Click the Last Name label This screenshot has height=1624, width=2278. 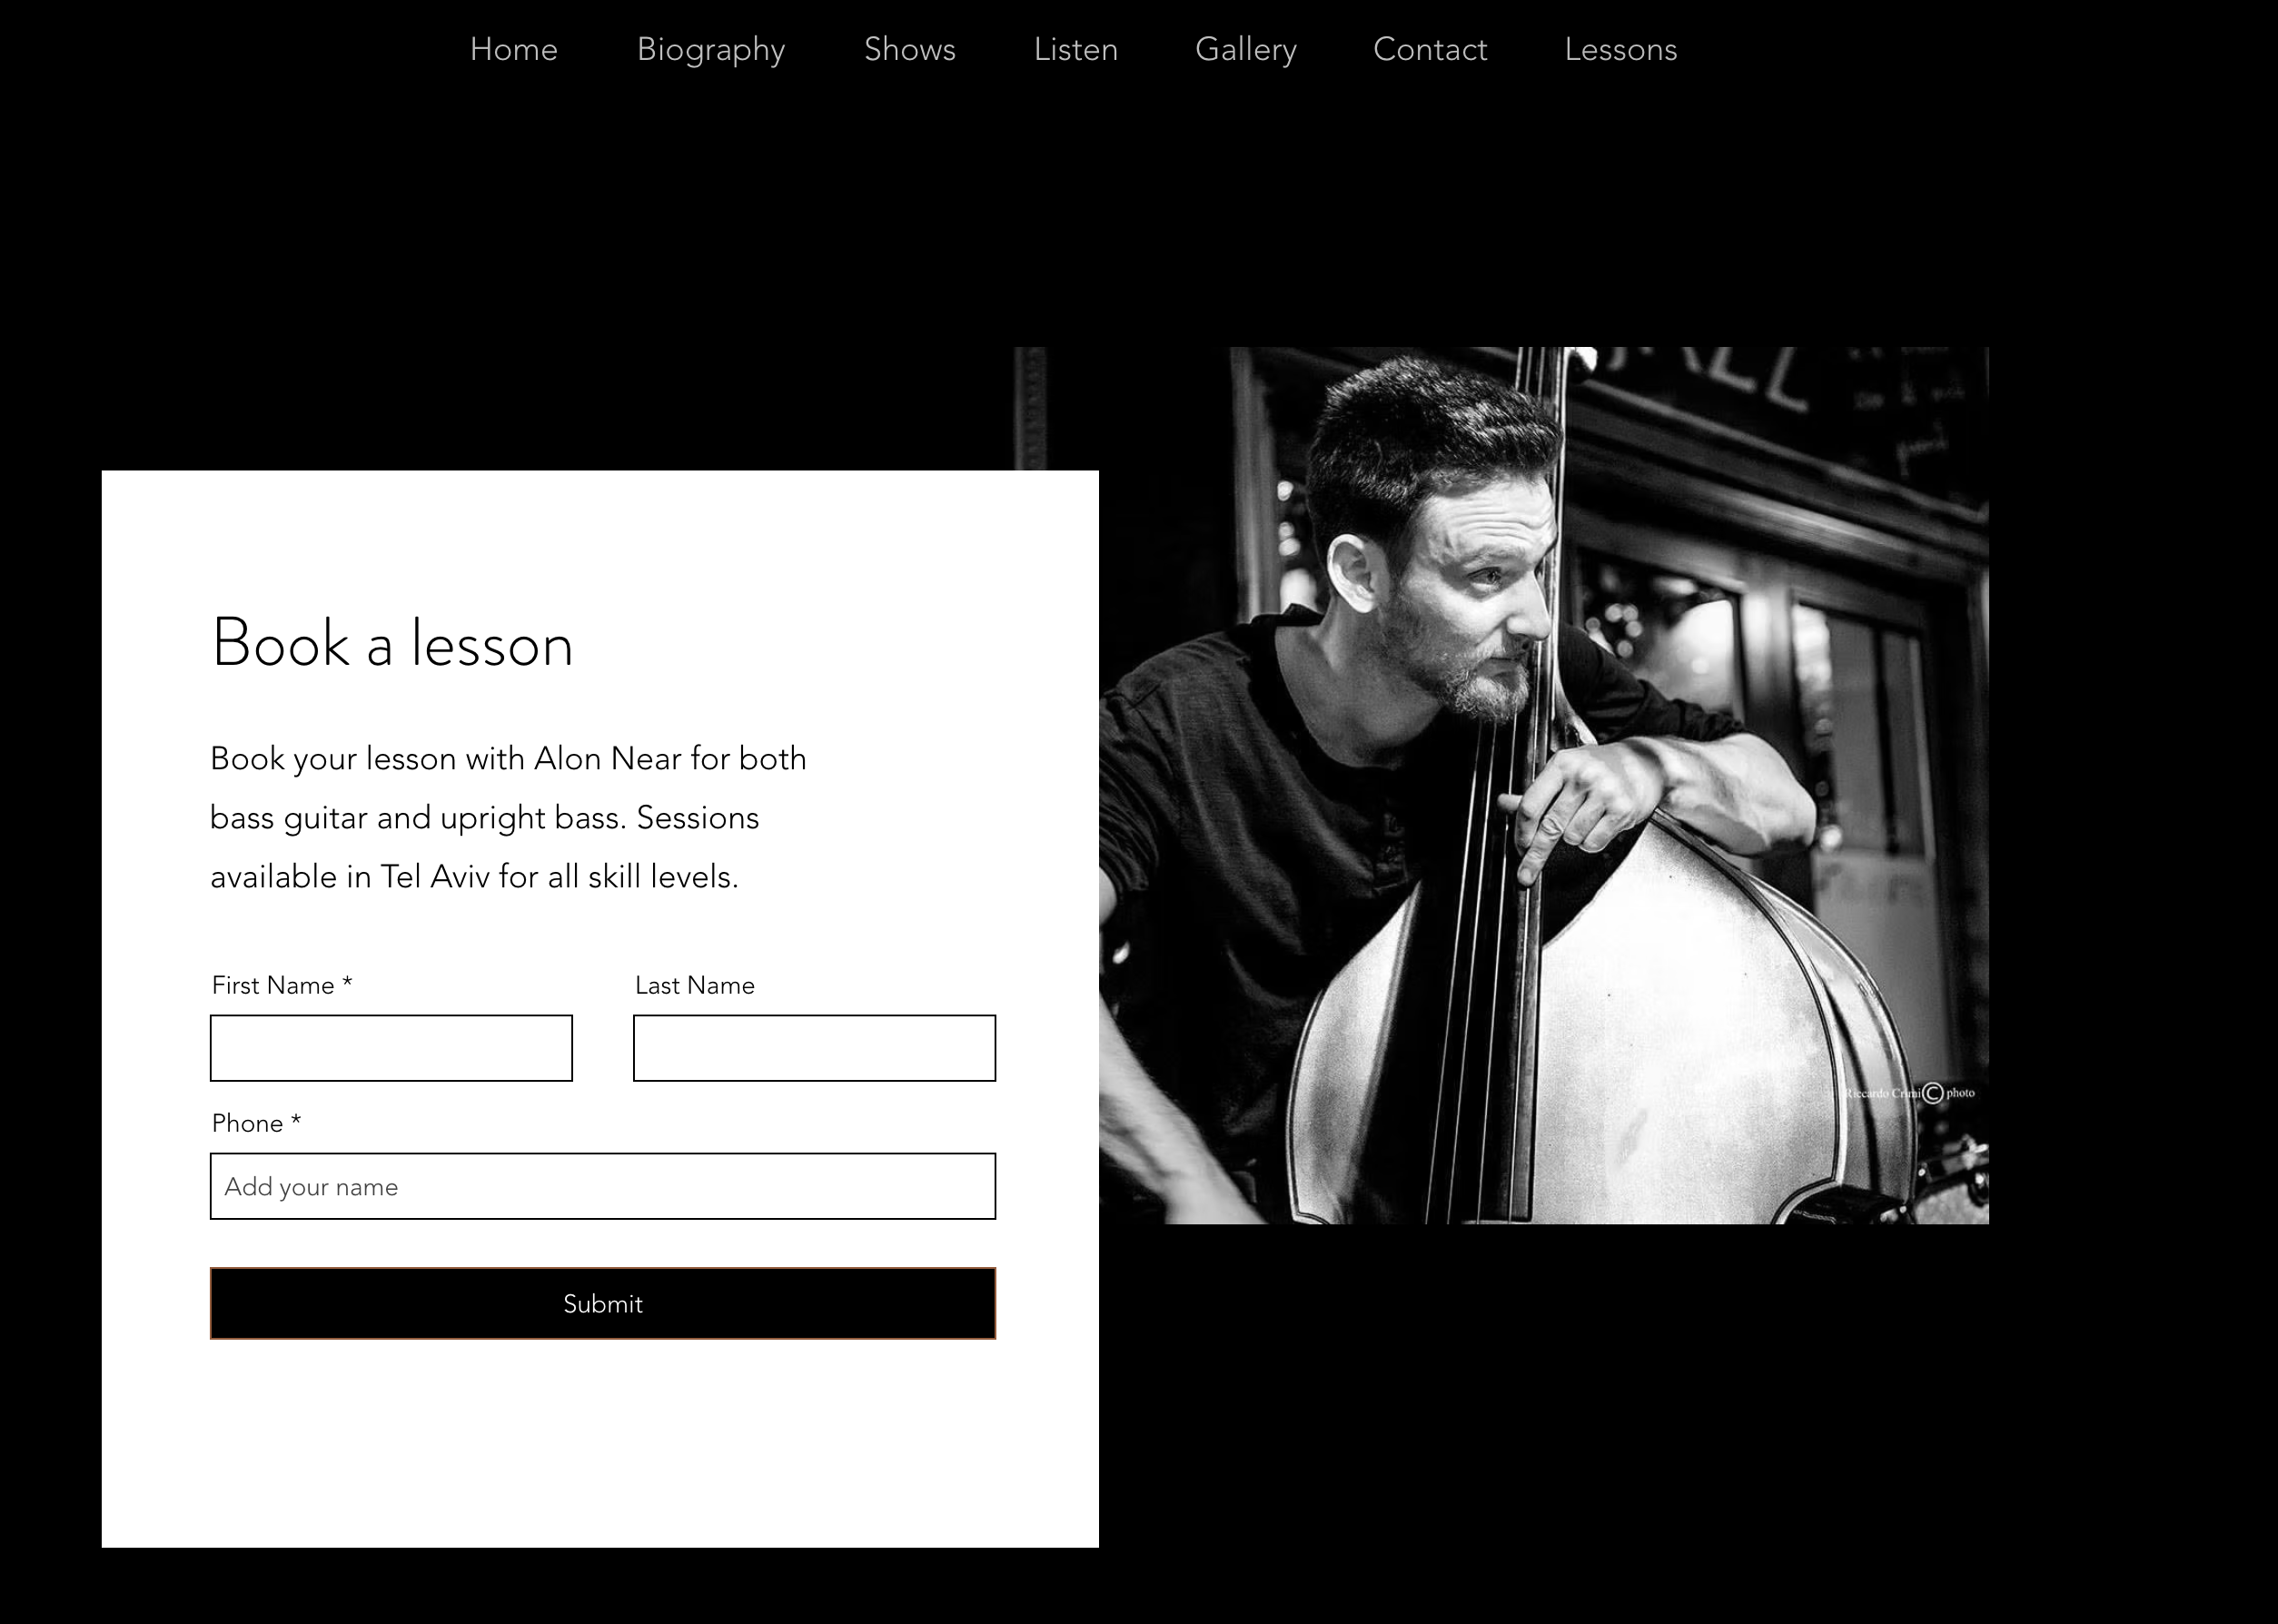pyautogui.click(x=695, y=985)
